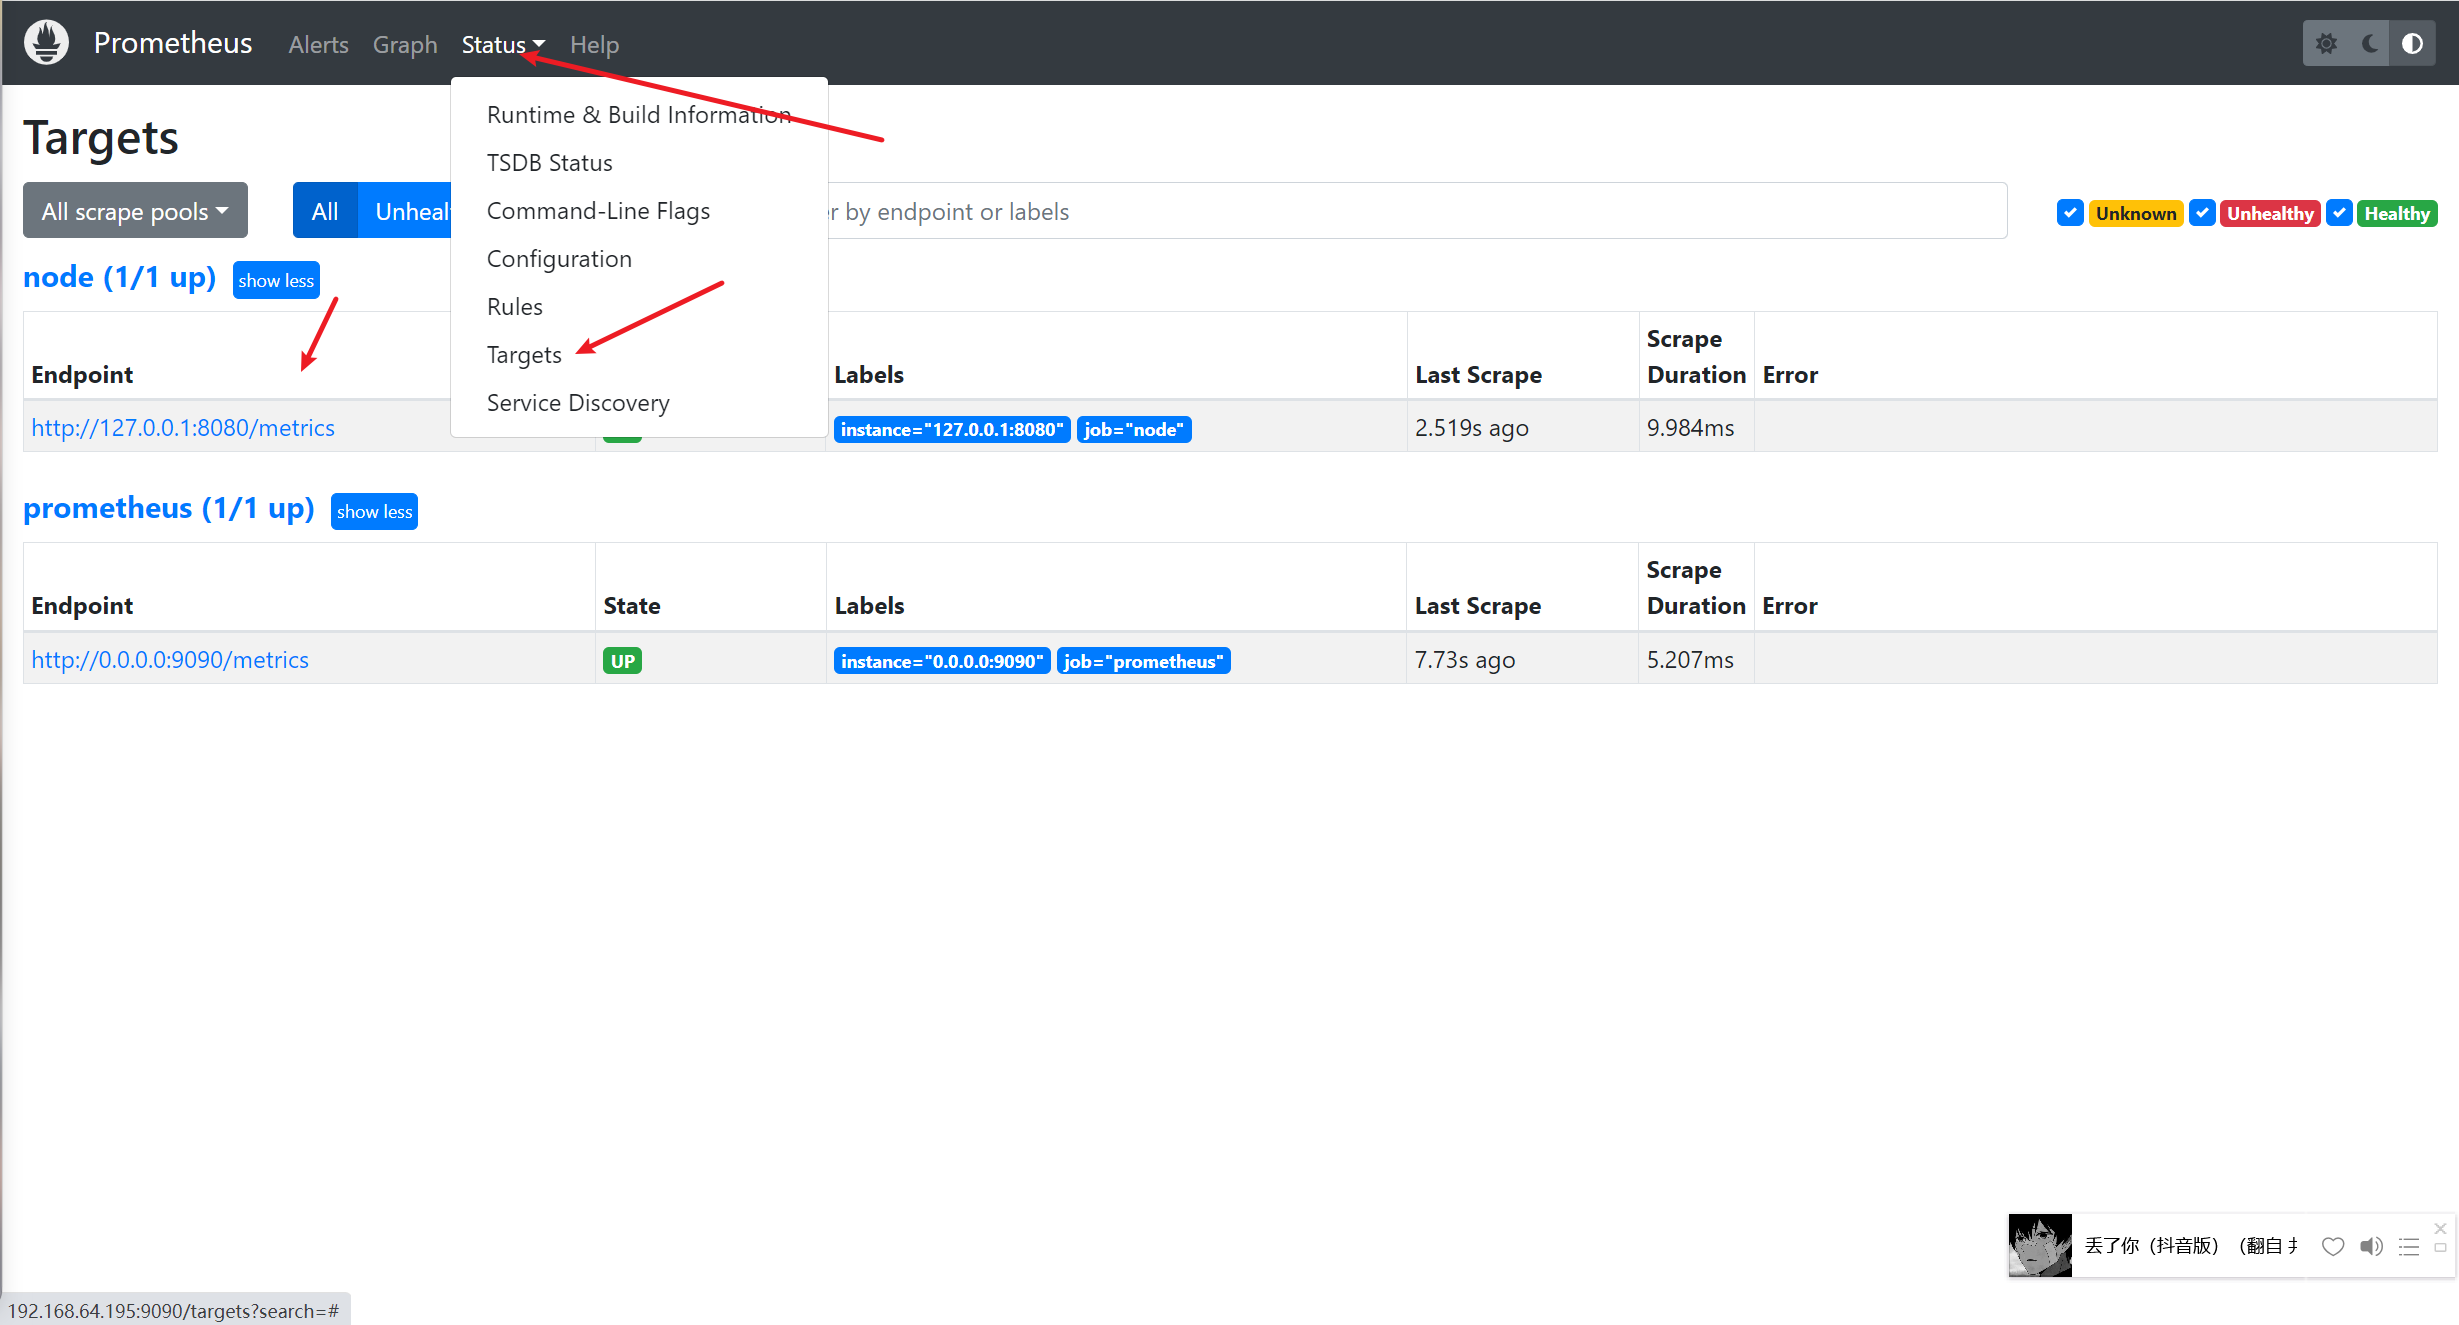This screenshot has height=1325, width=2459.
Task: Select the browser-preferred theme contrast icon
Action: (x=2412, y=44)
